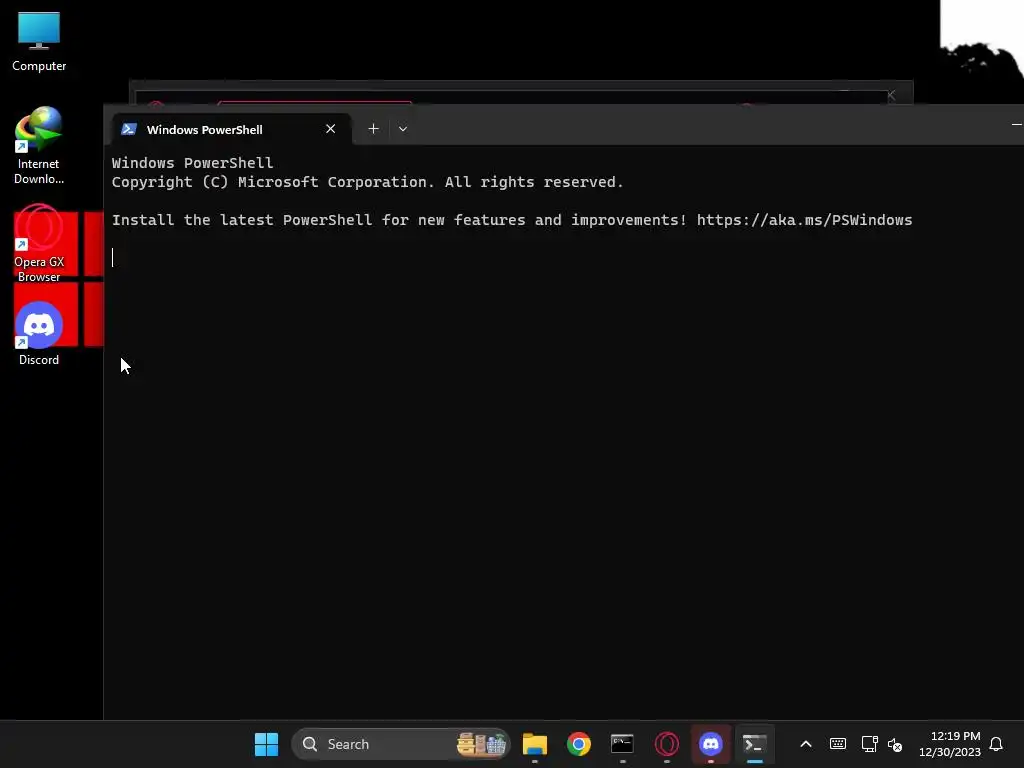The width and height of the screenshot is (1024, 768).
Task: Open the Command Prompt taskbar icon
Action: (622, 744)
